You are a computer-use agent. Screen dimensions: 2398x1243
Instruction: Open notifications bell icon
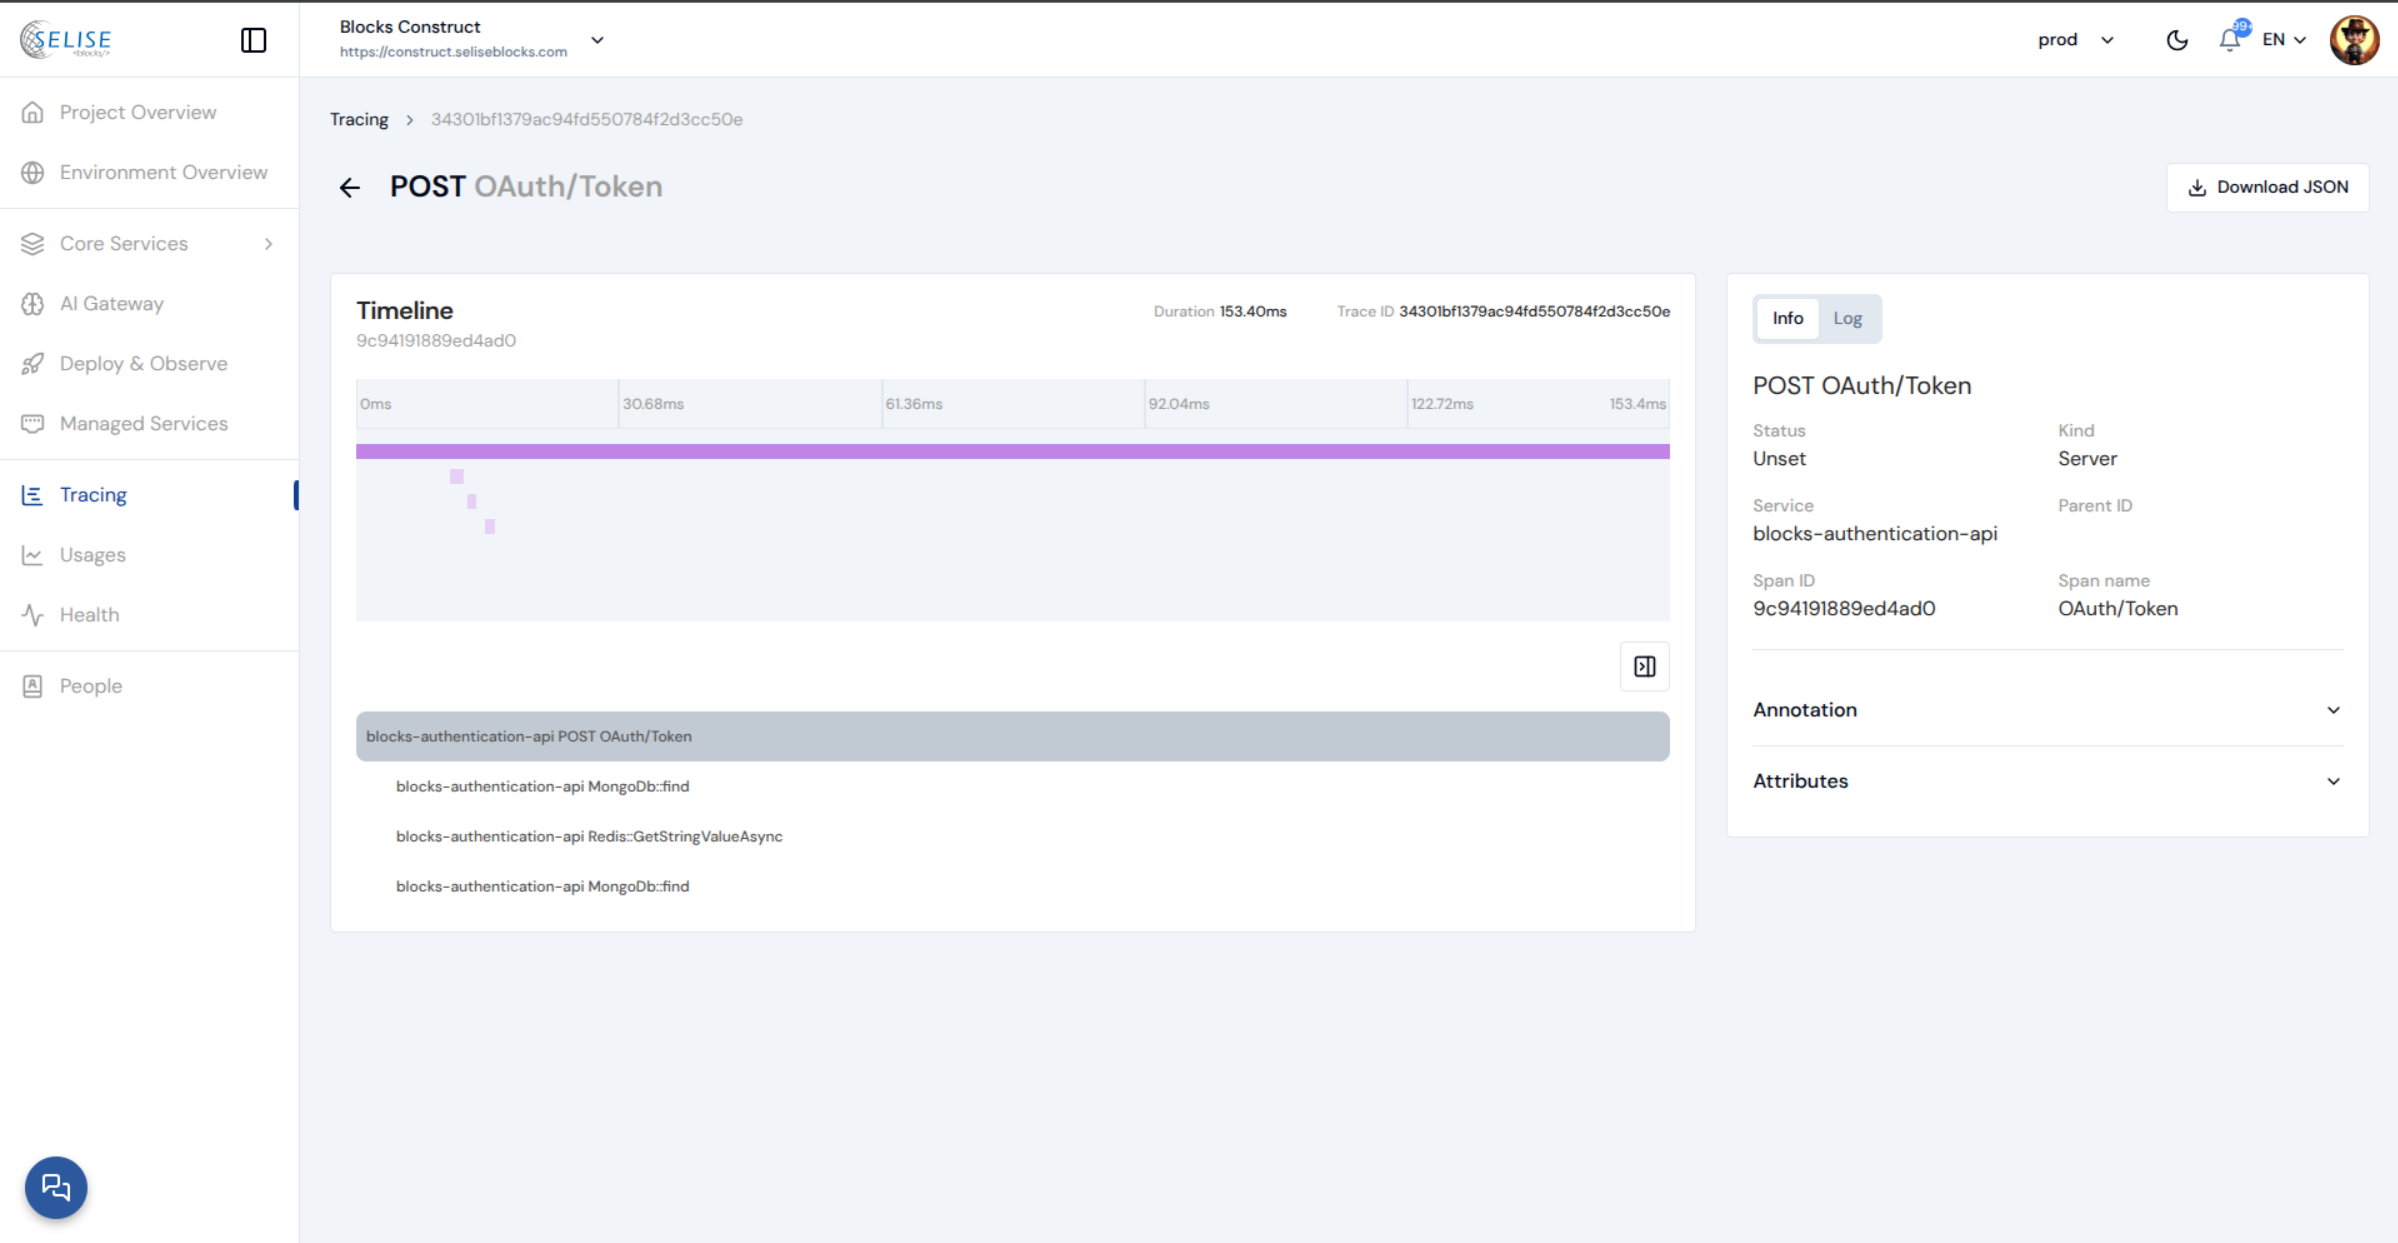pyautogui.click(x=2229, y=40)
